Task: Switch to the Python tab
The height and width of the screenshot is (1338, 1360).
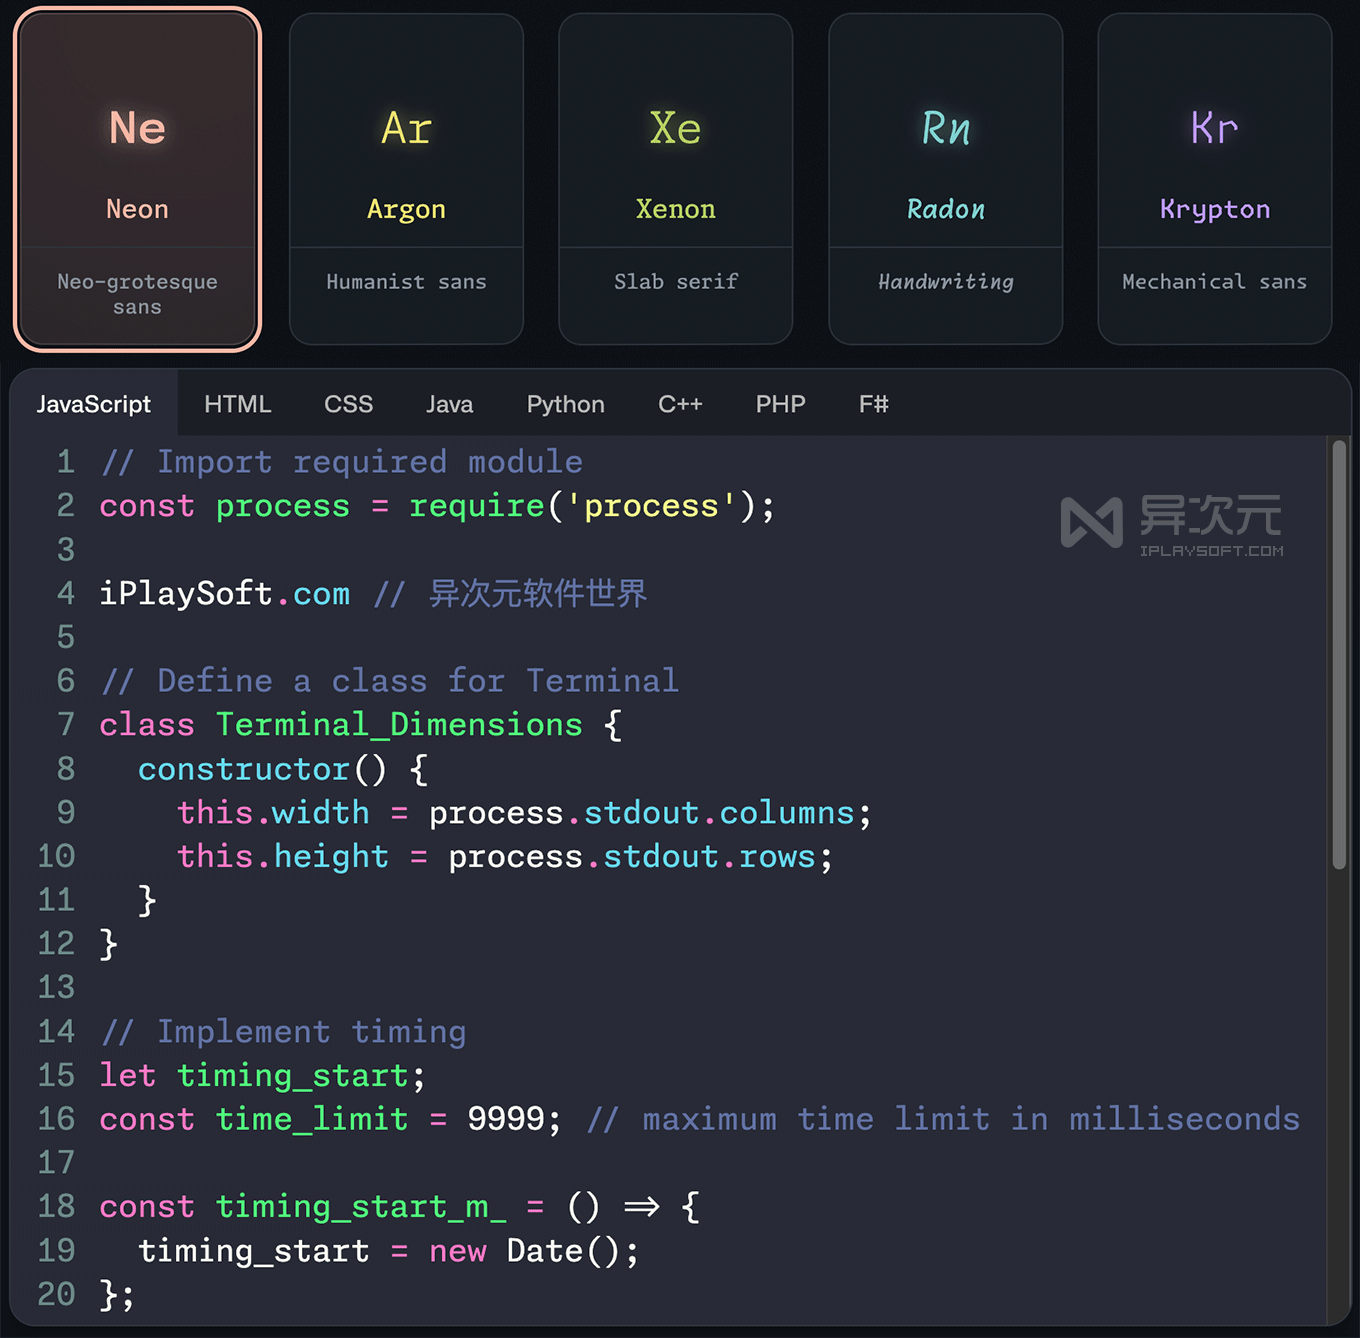Action: coord(565,404)
